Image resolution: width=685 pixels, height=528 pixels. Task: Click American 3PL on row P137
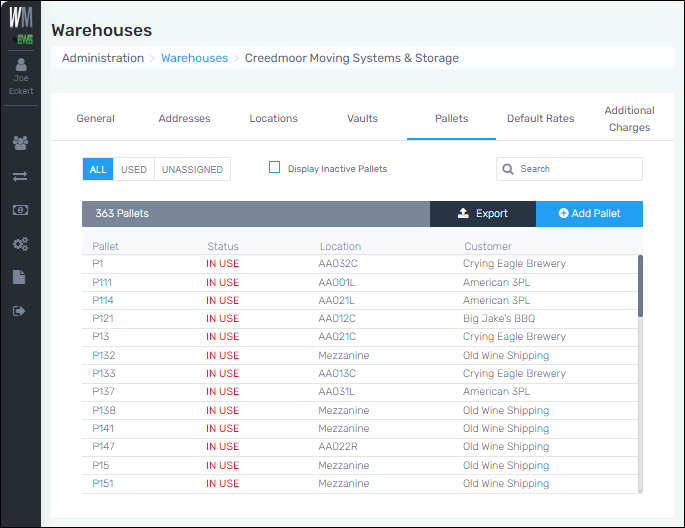[x=496, y=392]
